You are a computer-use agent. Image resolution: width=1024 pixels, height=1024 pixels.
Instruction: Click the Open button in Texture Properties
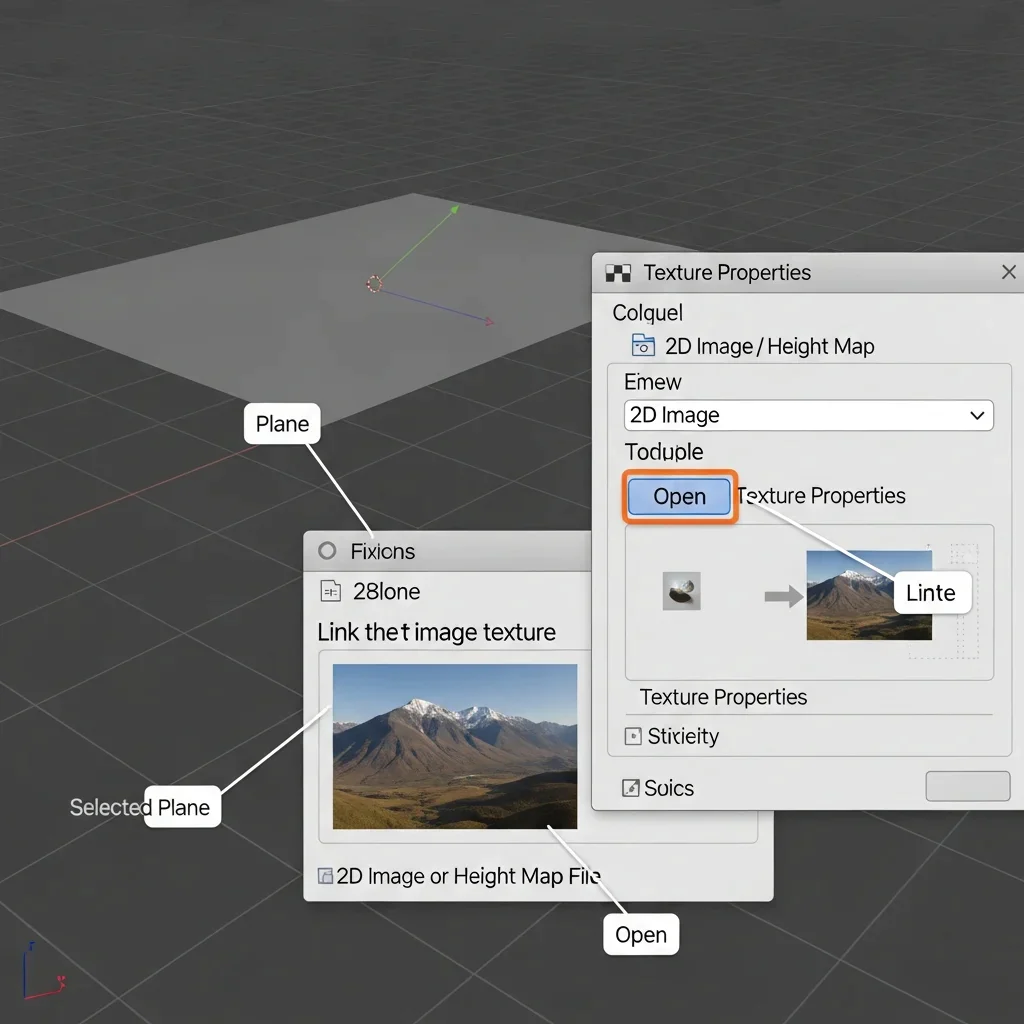pos(679,496)
